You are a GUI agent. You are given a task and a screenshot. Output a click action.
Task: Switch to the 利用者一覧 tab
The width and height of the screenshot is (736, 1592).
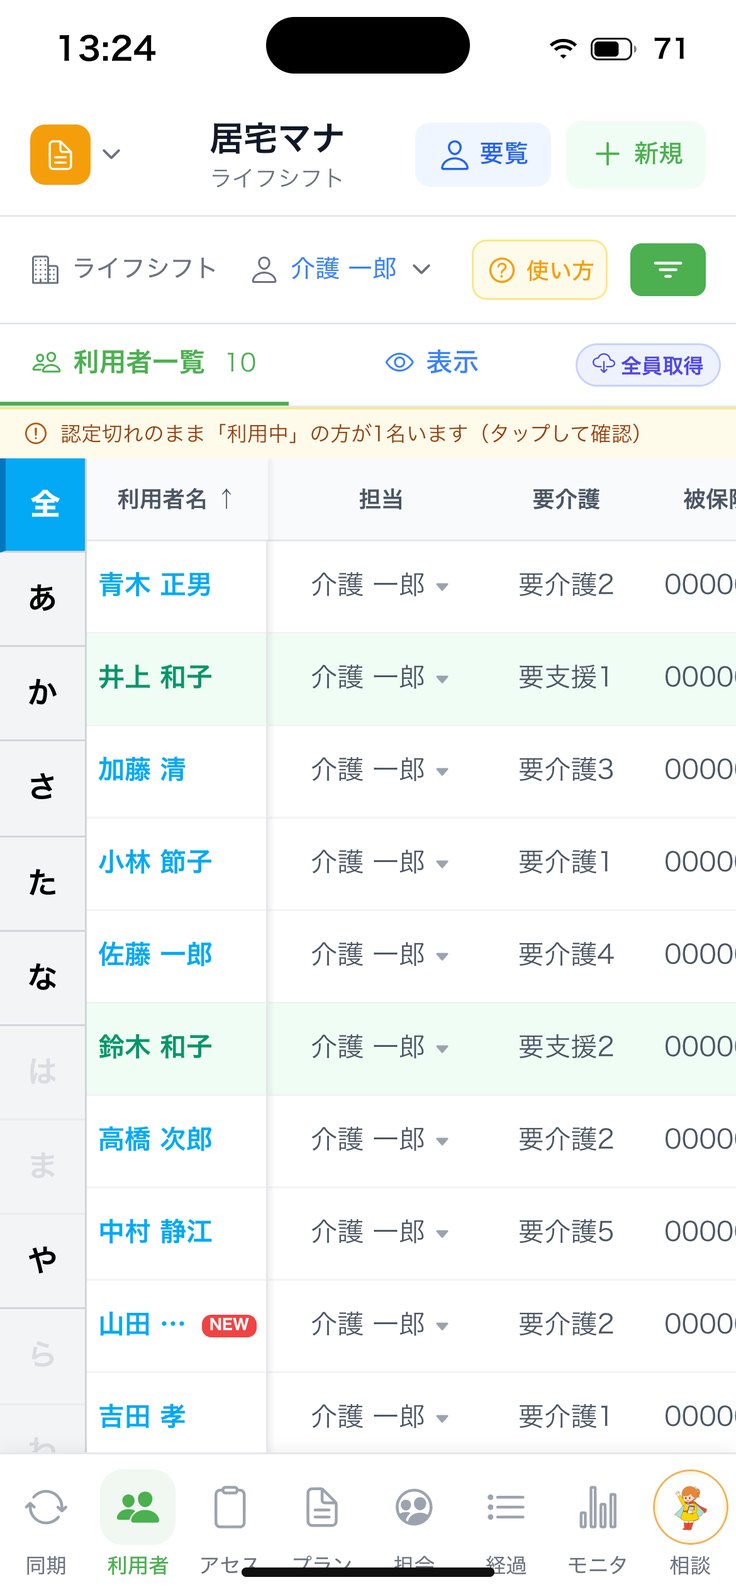144,362
